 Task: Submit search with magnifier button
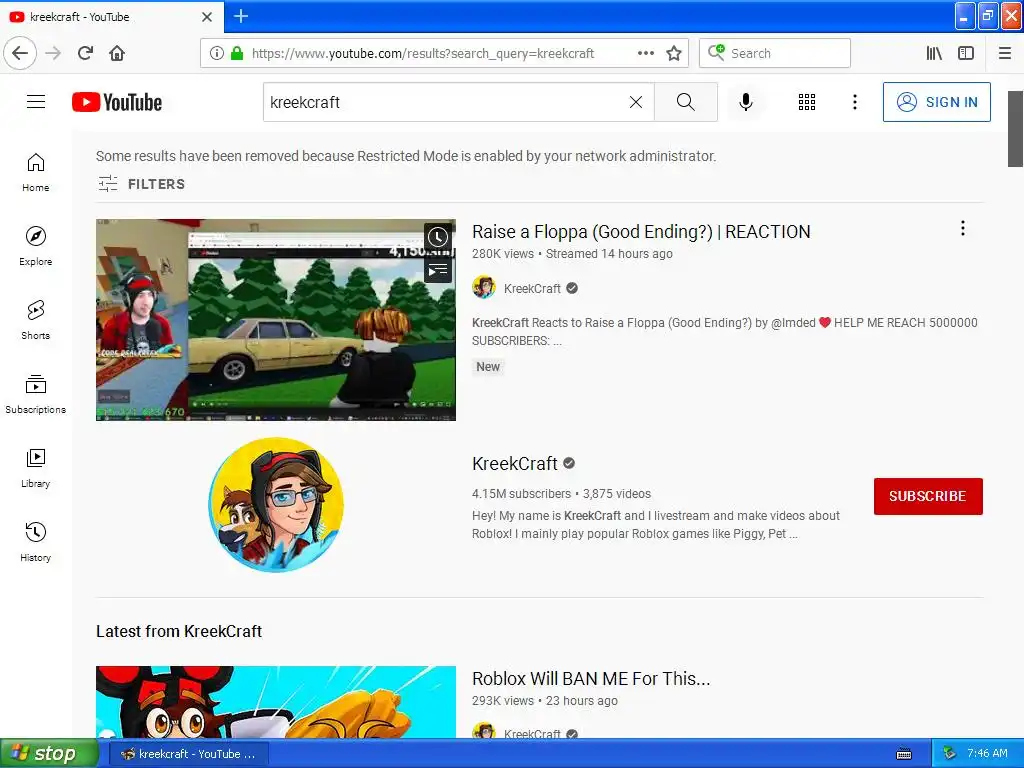click(x=686, y=102)
